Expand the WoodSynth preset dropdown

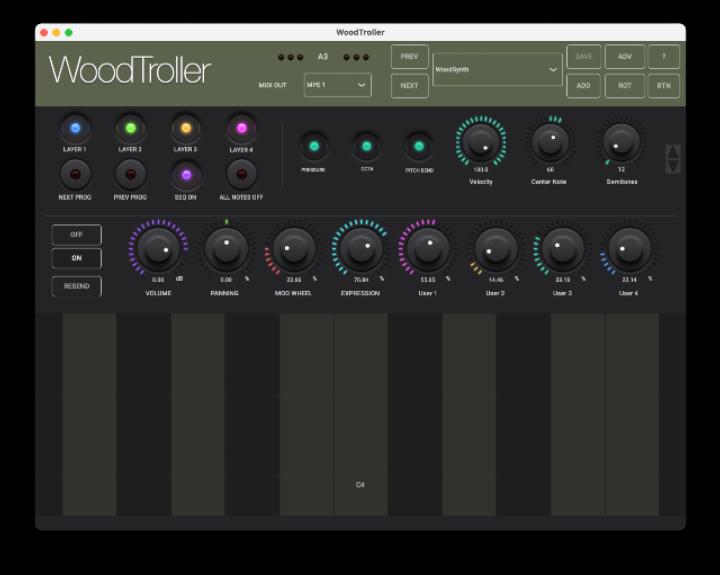(x=497, y=70)
